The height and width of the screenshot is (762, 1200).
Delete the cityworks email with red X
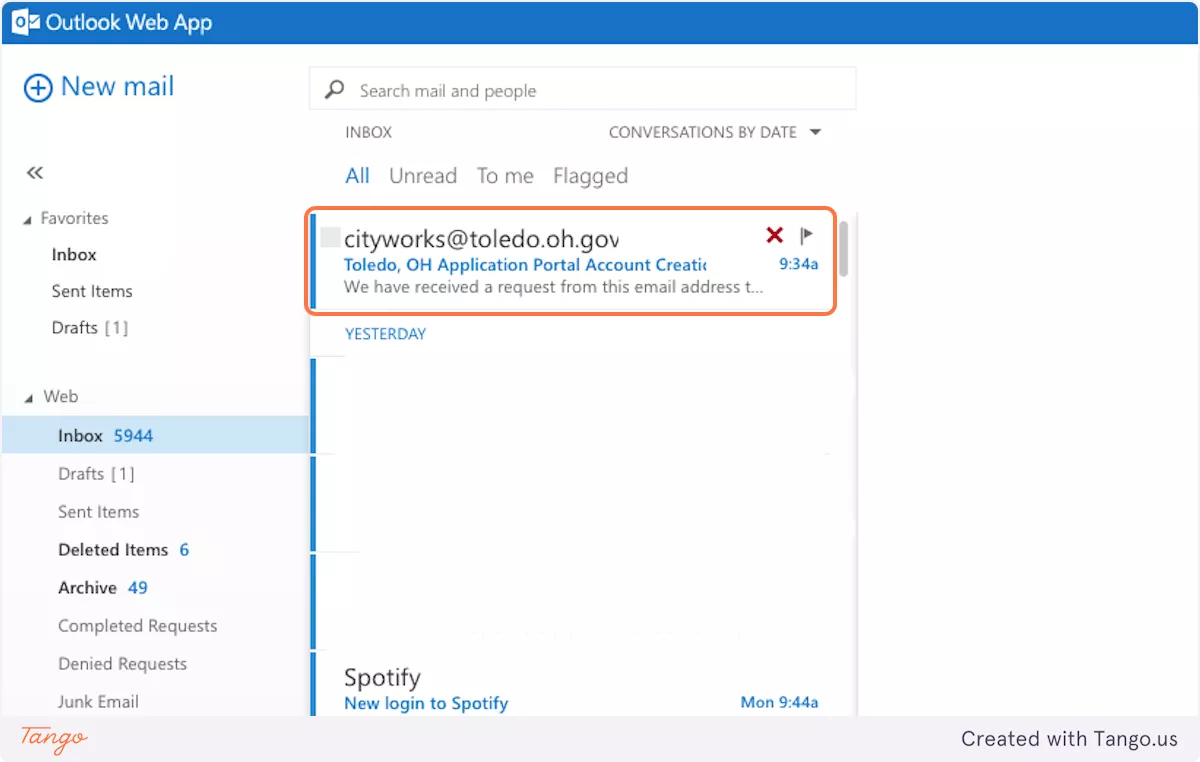click(x=774, y=235)
